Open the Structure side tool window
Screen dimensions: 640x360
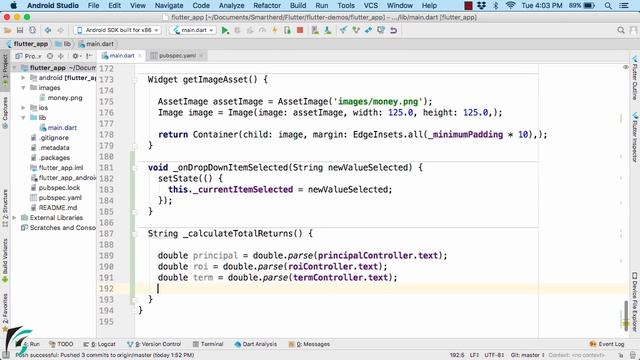5,208
